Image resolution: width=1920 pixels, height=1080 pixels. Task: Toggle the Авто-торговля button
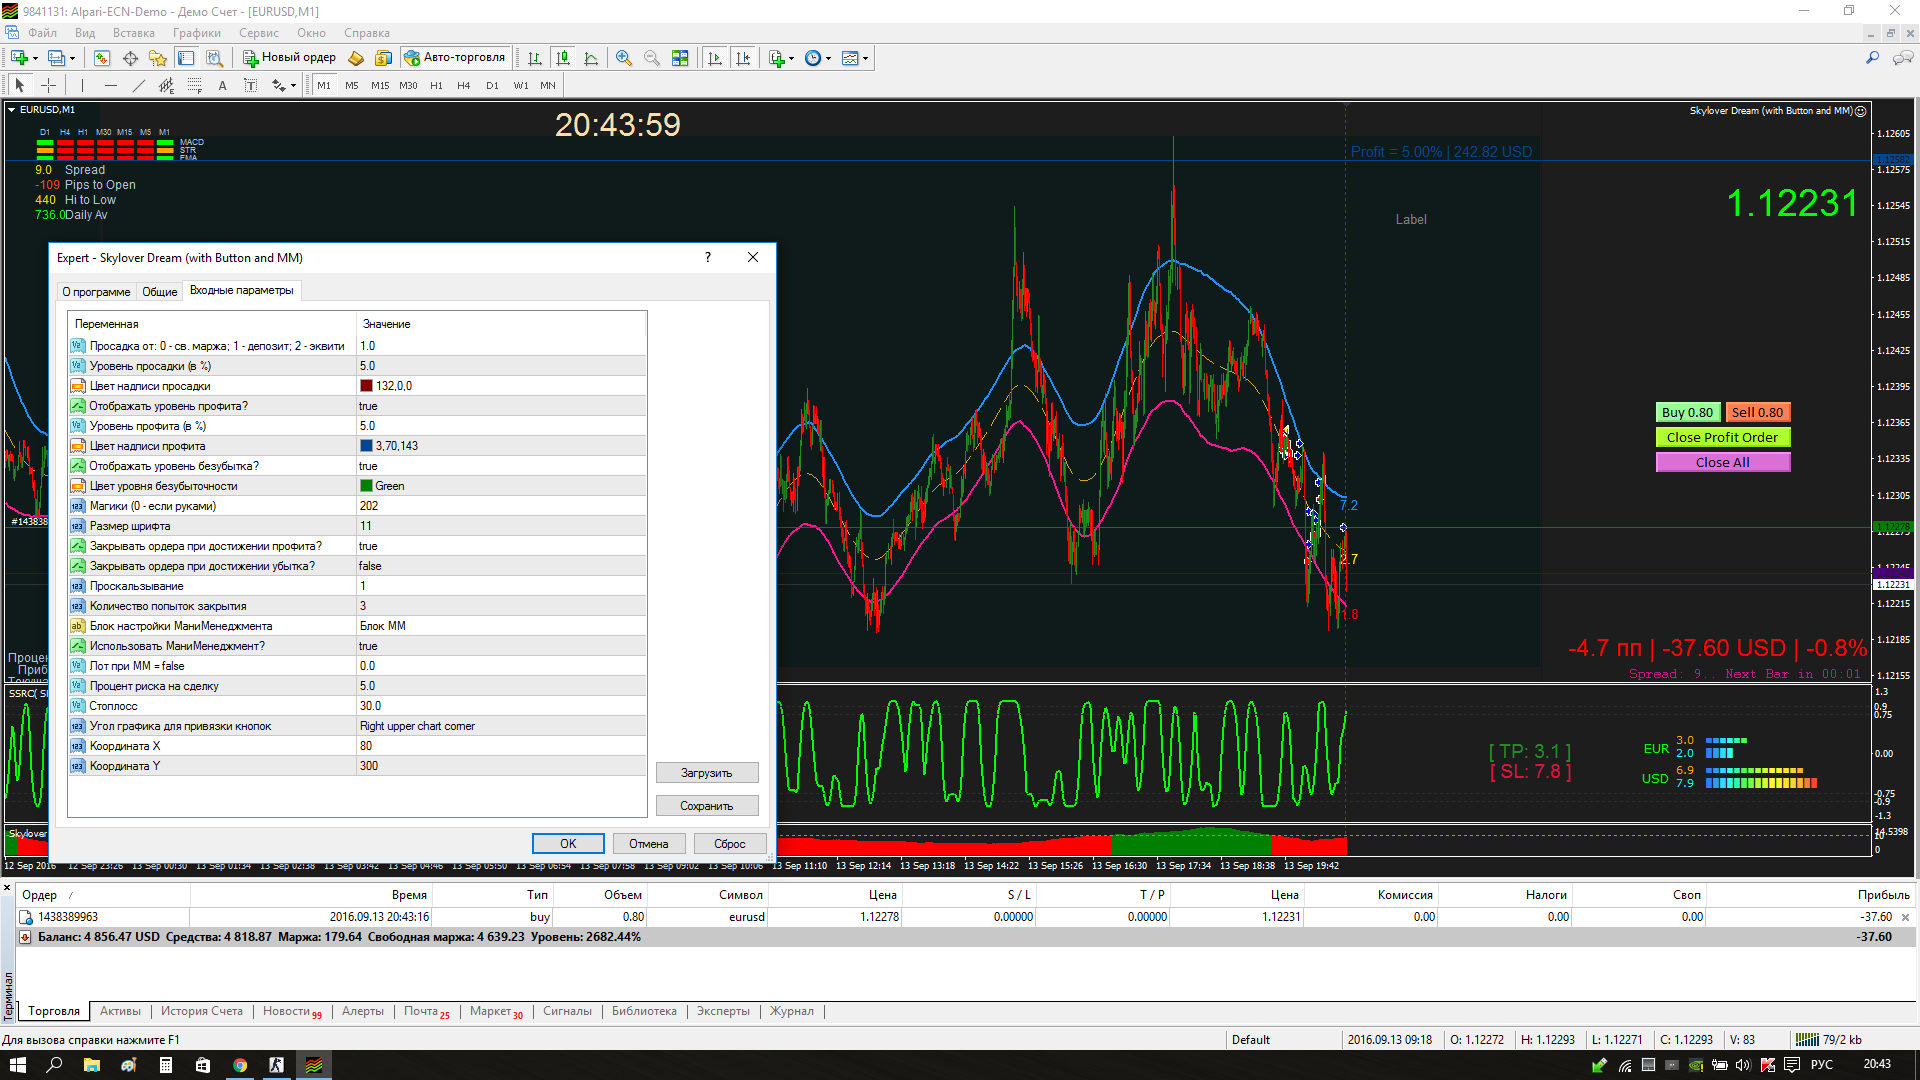click(455, 58)
